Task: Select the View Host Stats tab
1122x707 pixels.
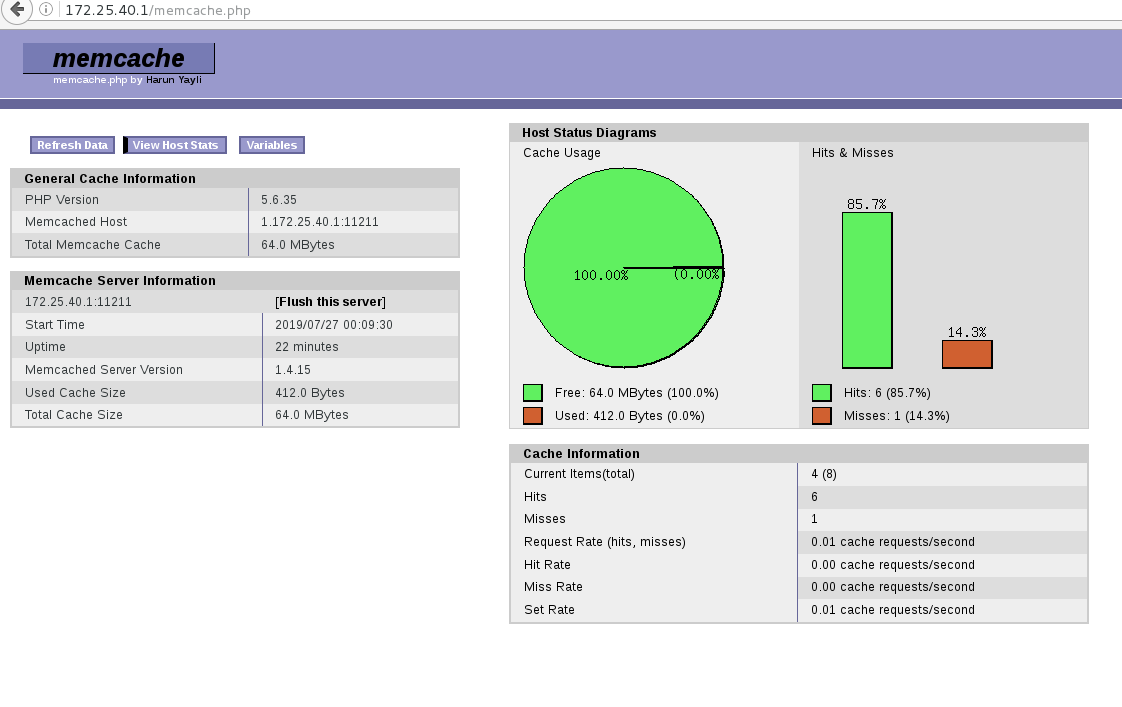Action: [175, 145]
